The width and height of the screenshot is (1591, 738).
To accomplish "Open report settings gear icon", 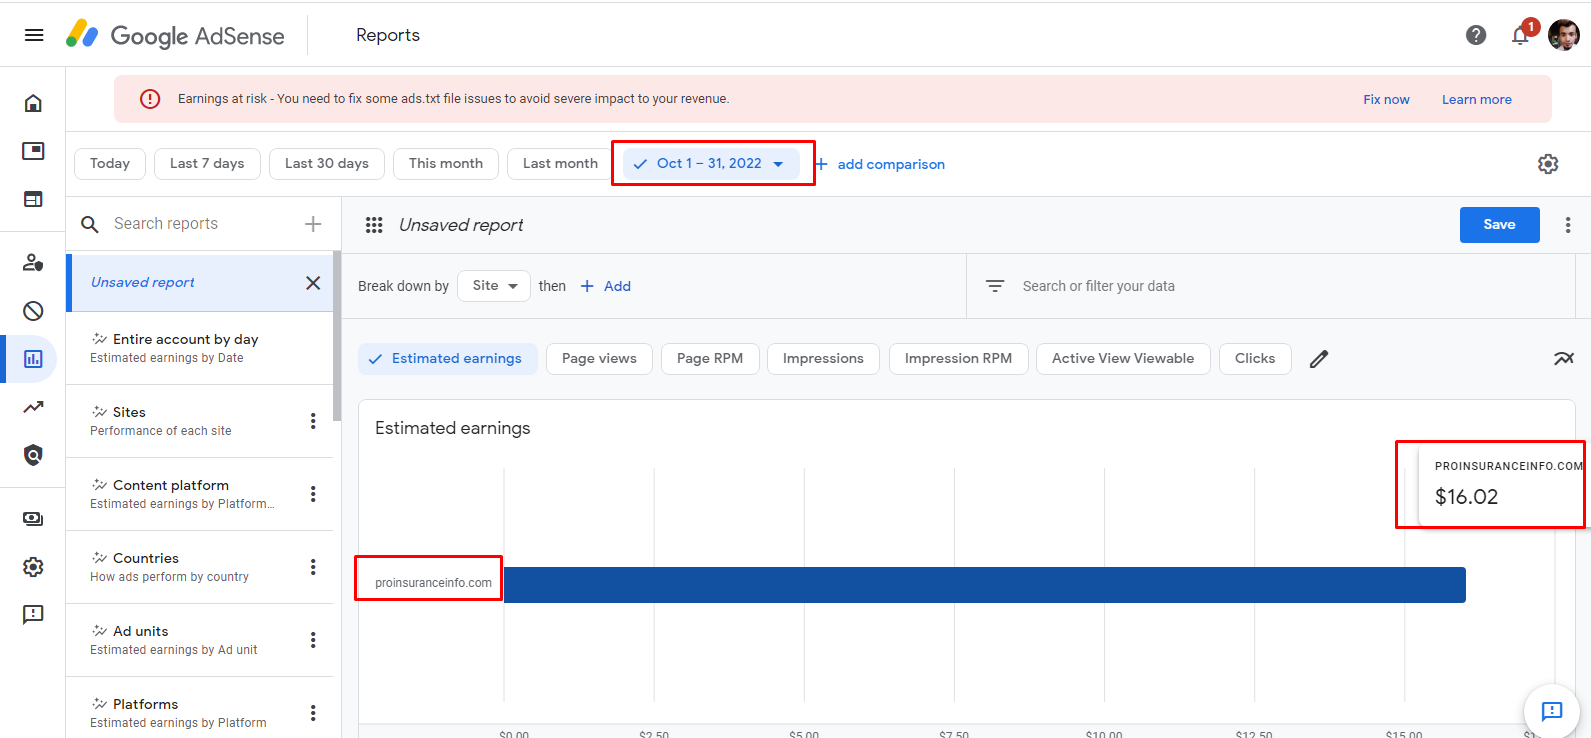I will click(1548, 164).
